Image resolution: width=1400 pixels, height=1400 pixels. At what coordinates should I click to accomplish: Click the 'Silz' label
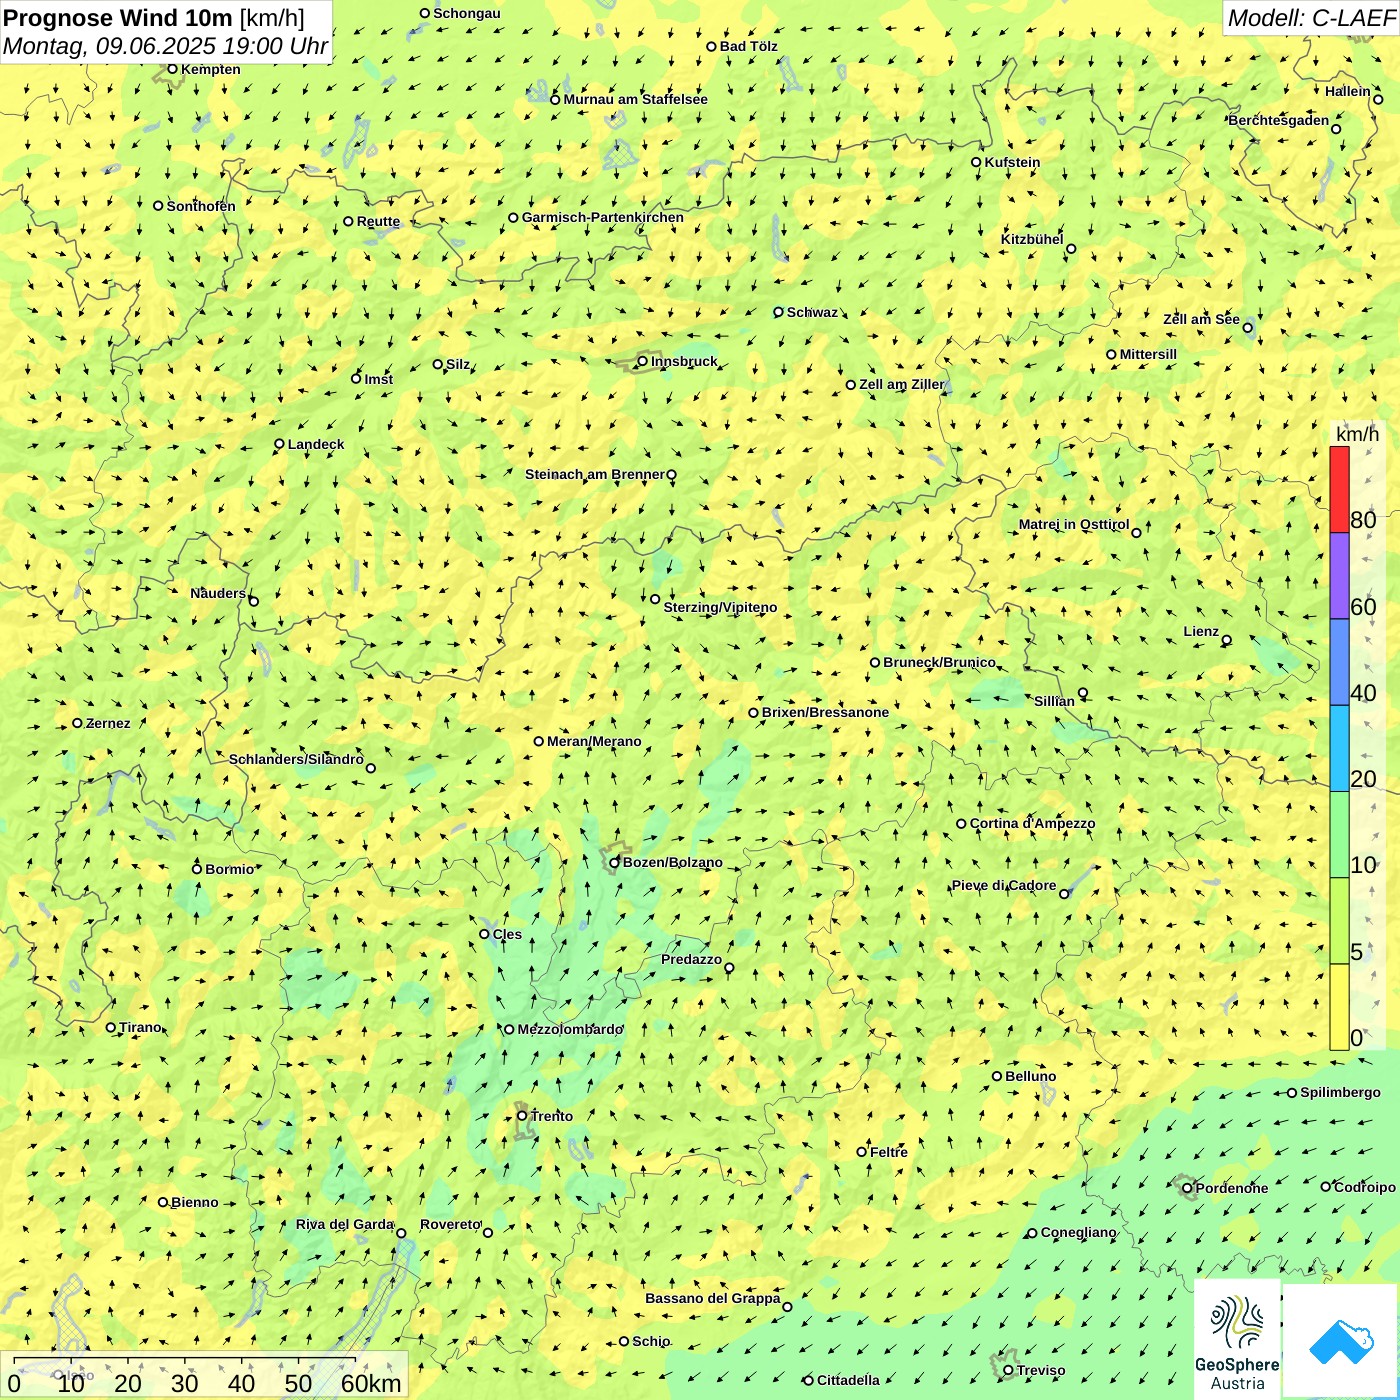[x=458, y=364]
